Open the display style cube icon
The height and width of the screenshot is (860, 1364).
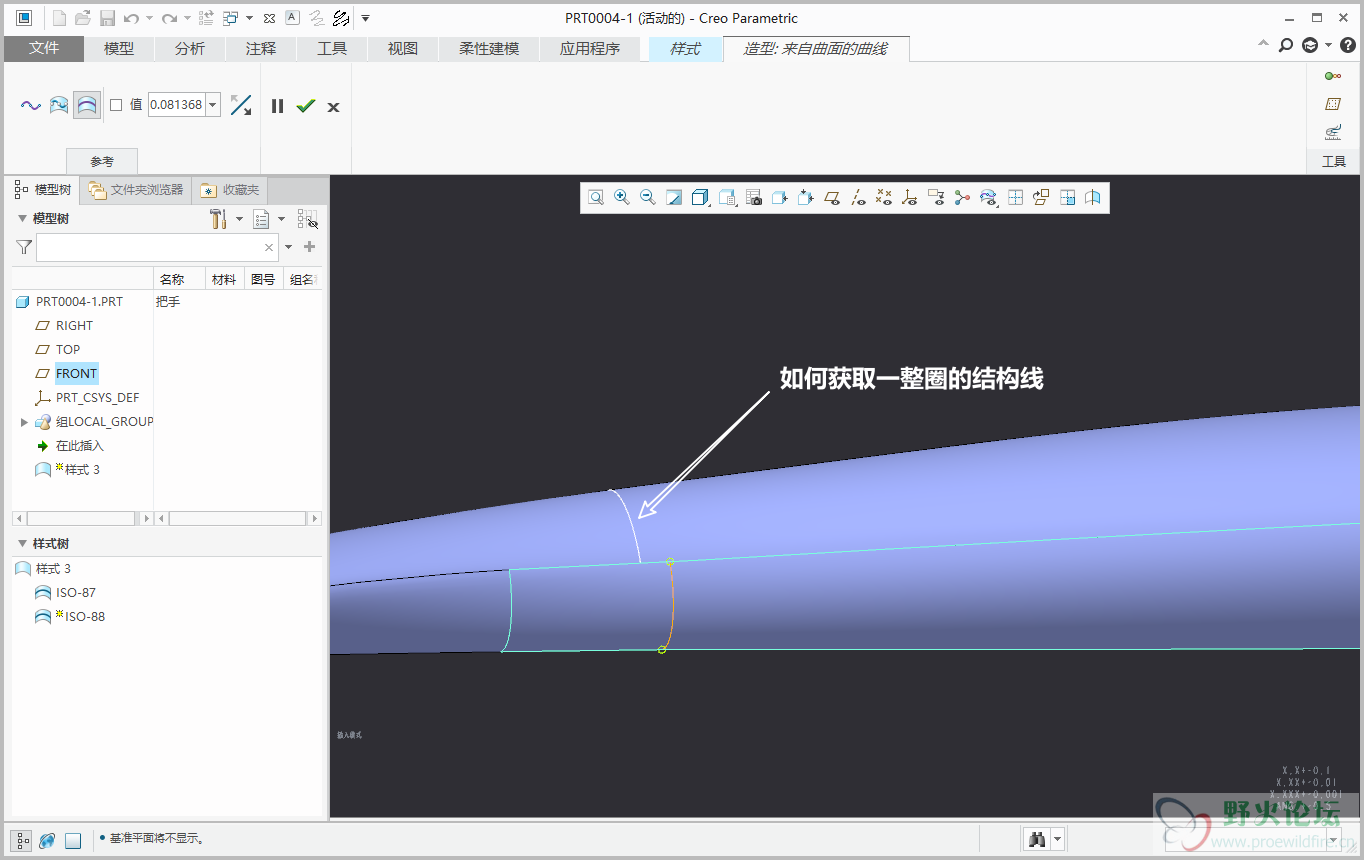pyautogui.click(x=700, y=198)
